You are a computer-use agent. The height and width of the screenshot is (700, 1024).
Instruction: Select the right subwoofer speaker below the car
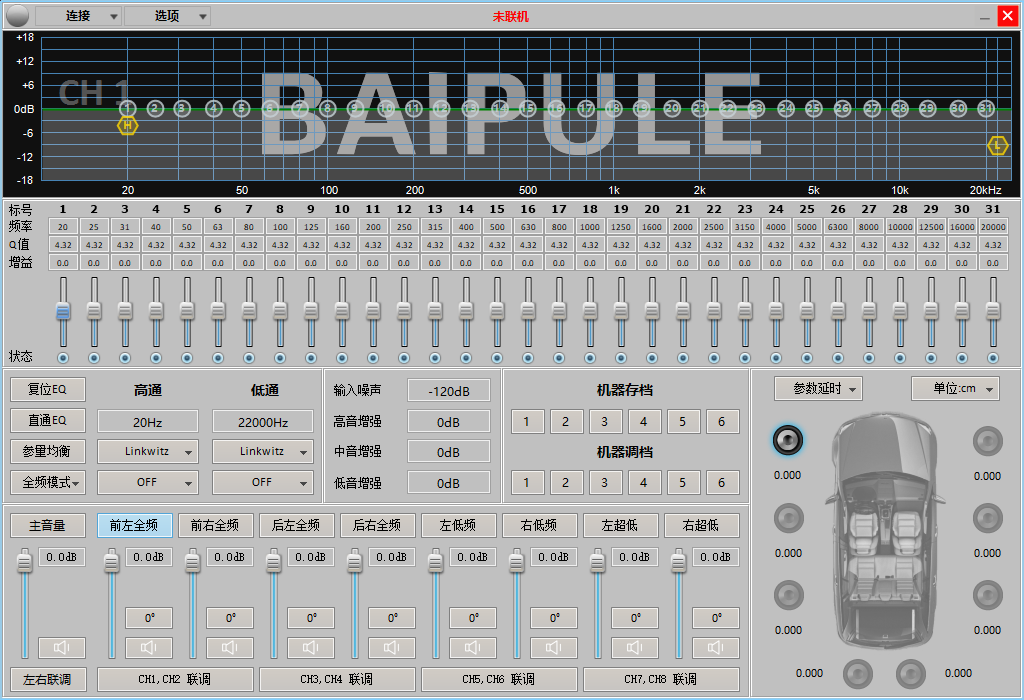point(910,674)
